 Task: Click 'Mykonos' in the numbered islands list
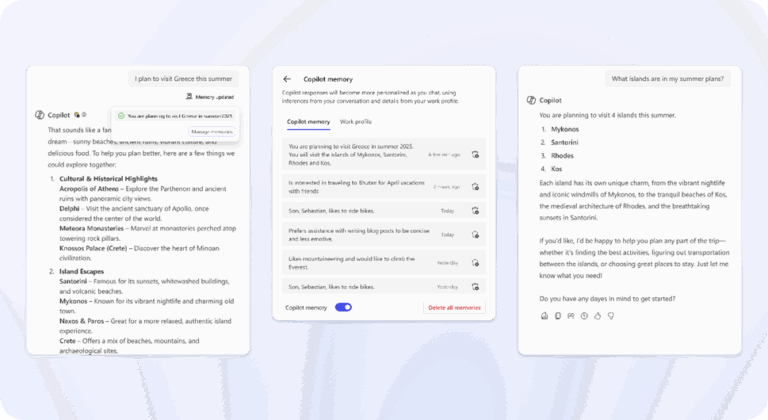[x=565, y=129]
